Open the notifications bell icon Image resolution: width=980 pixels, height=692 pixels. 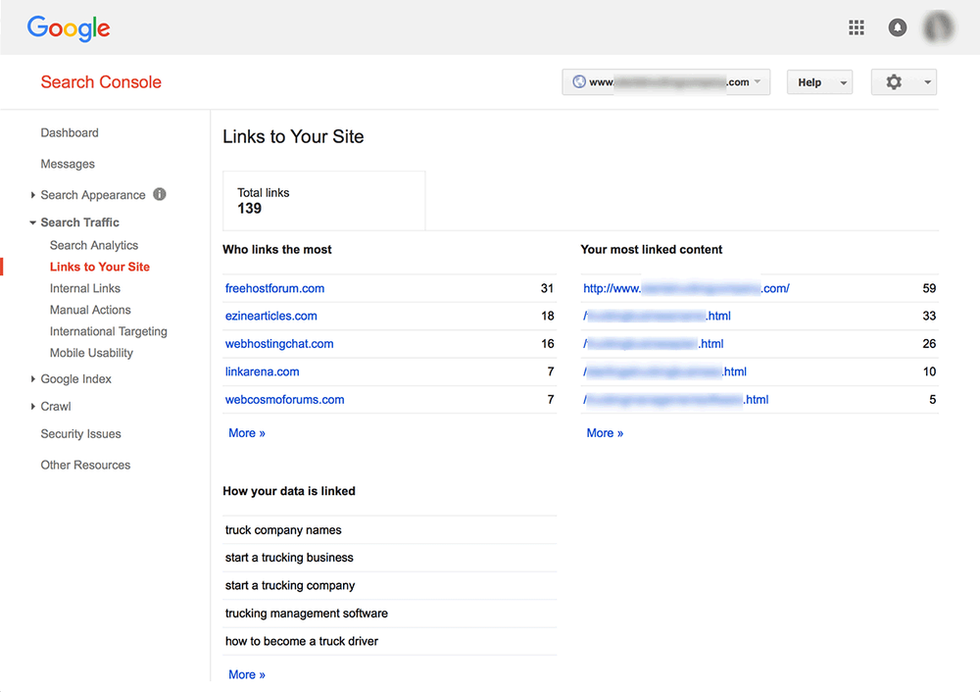pyautogui.click(x=898, y=28)
